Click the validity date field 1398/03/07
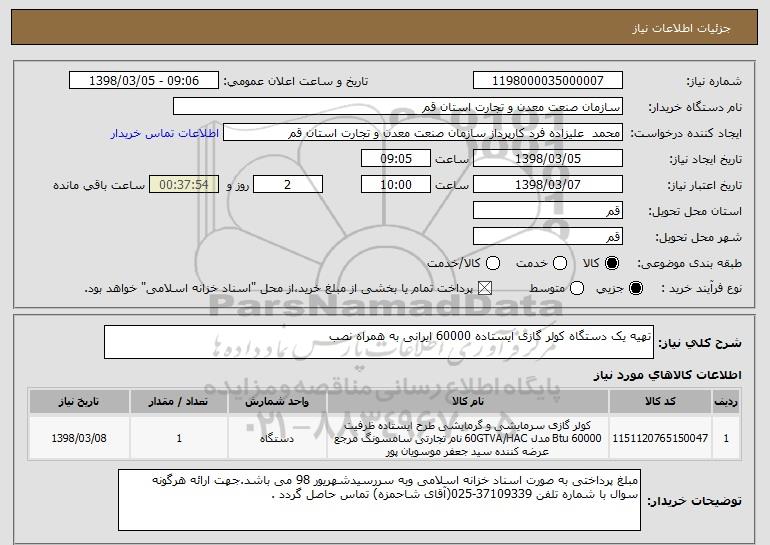This screenshot has width=770, height=545. point(548,185)
